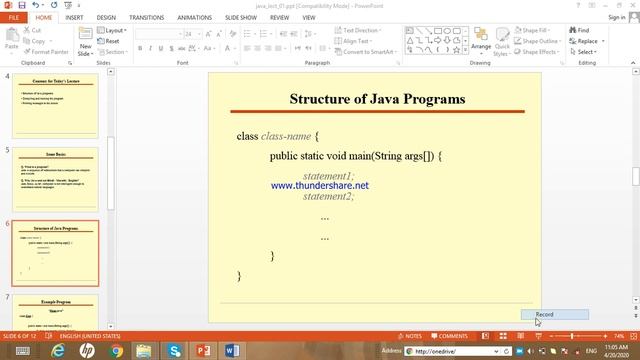Toggle Italic formatting
Screen dimensions: 640x360
click(151, 49)
